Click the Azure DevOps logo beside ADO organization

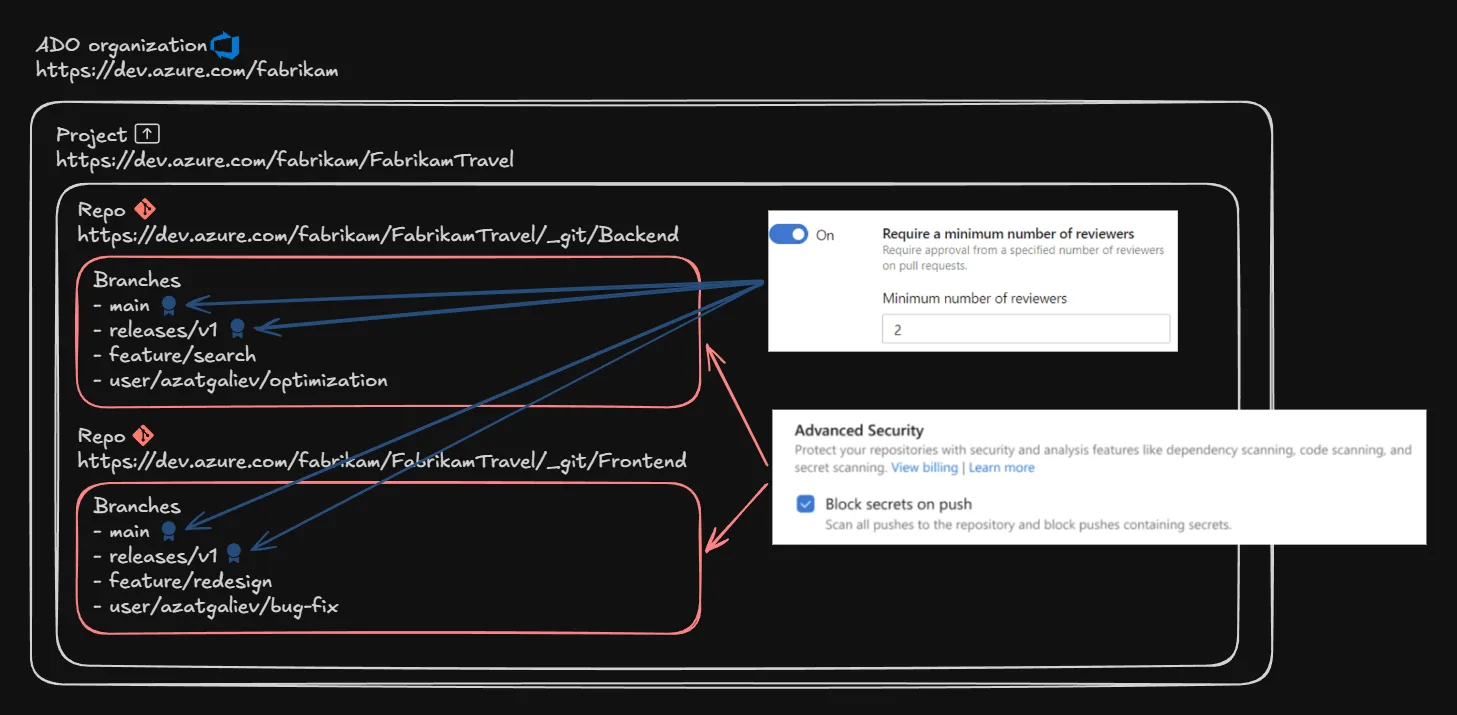[225, 45]
